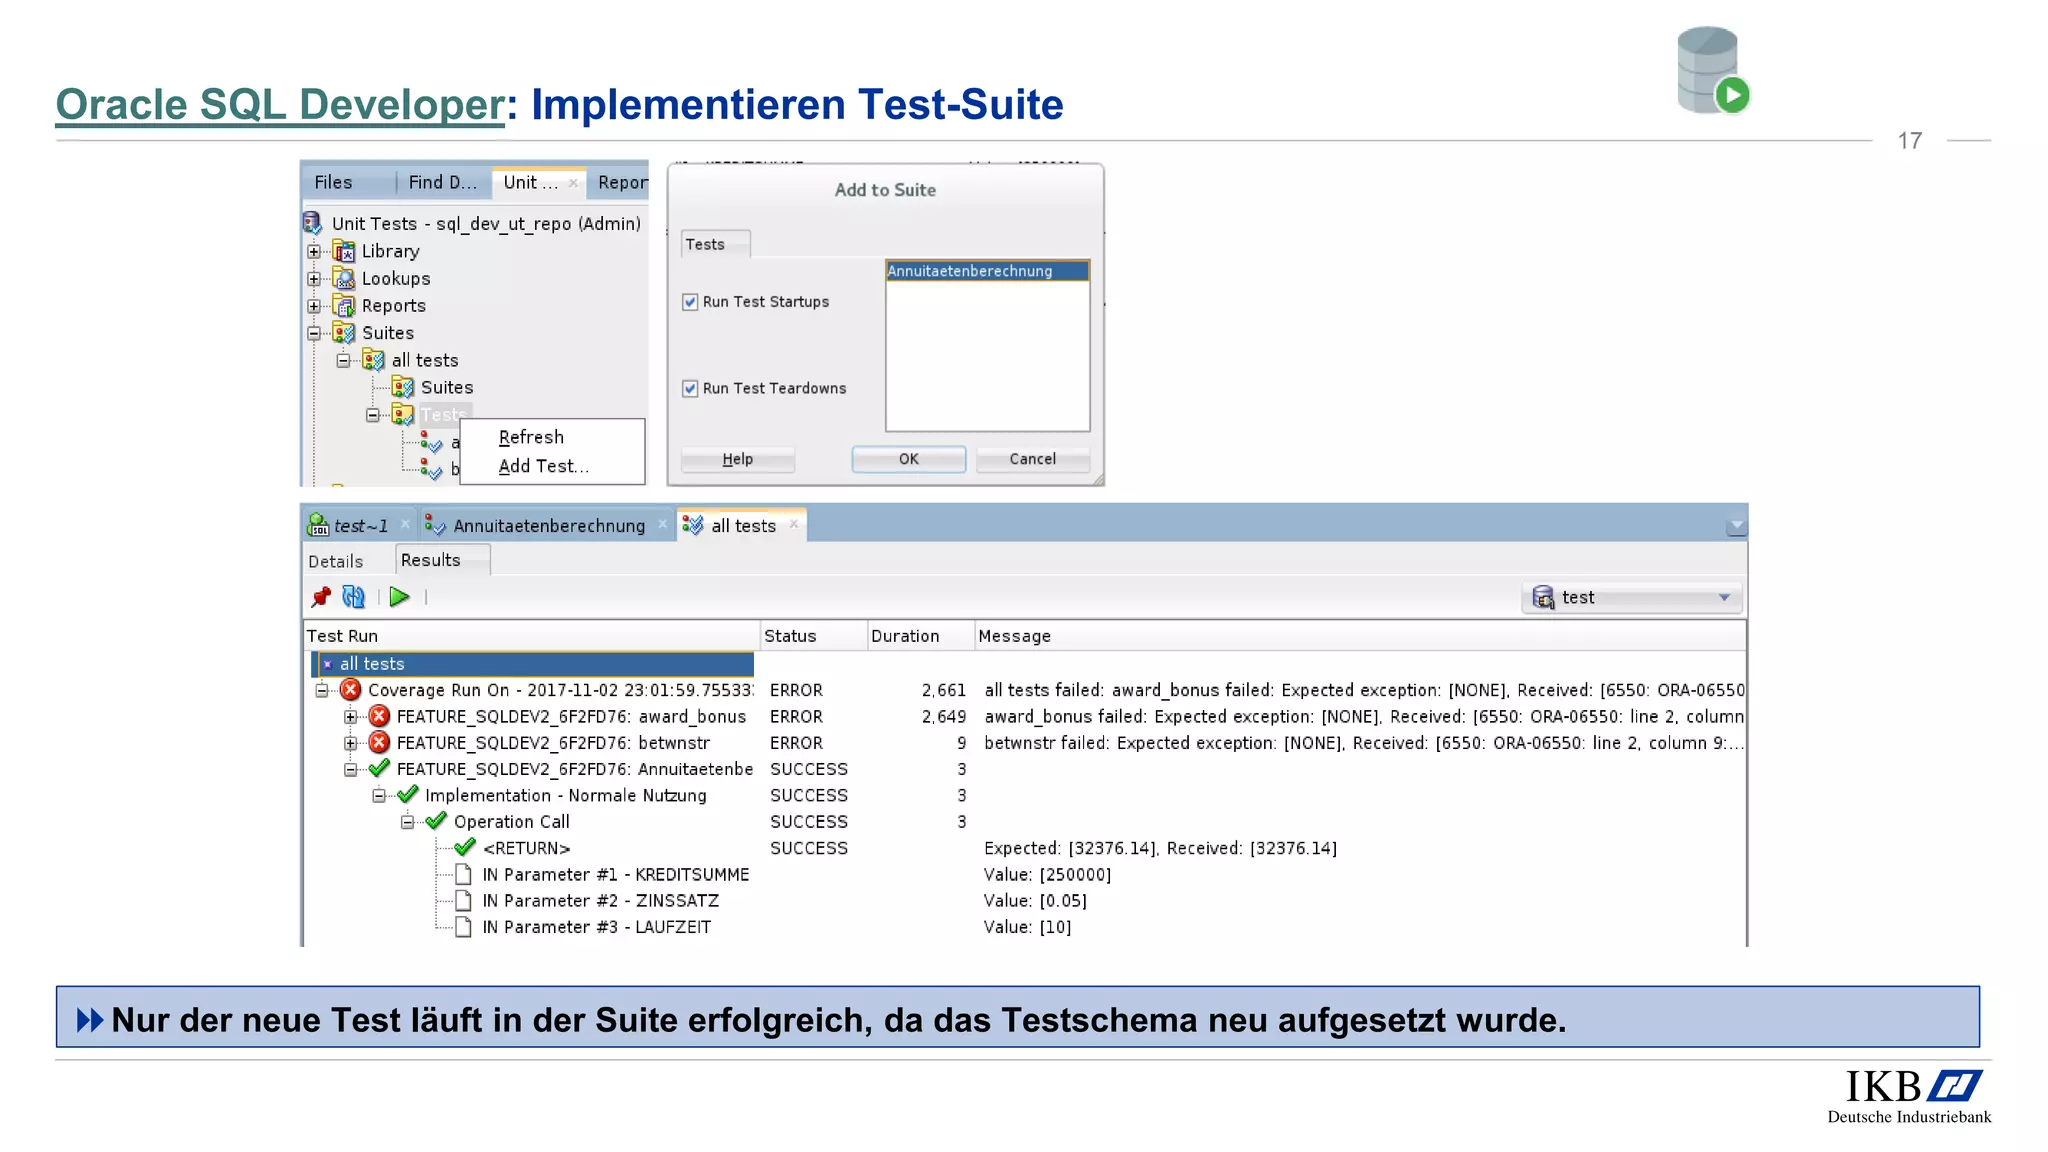Select nested Suites node under all tests
2048x1152 pixels.
coord(446,387)
